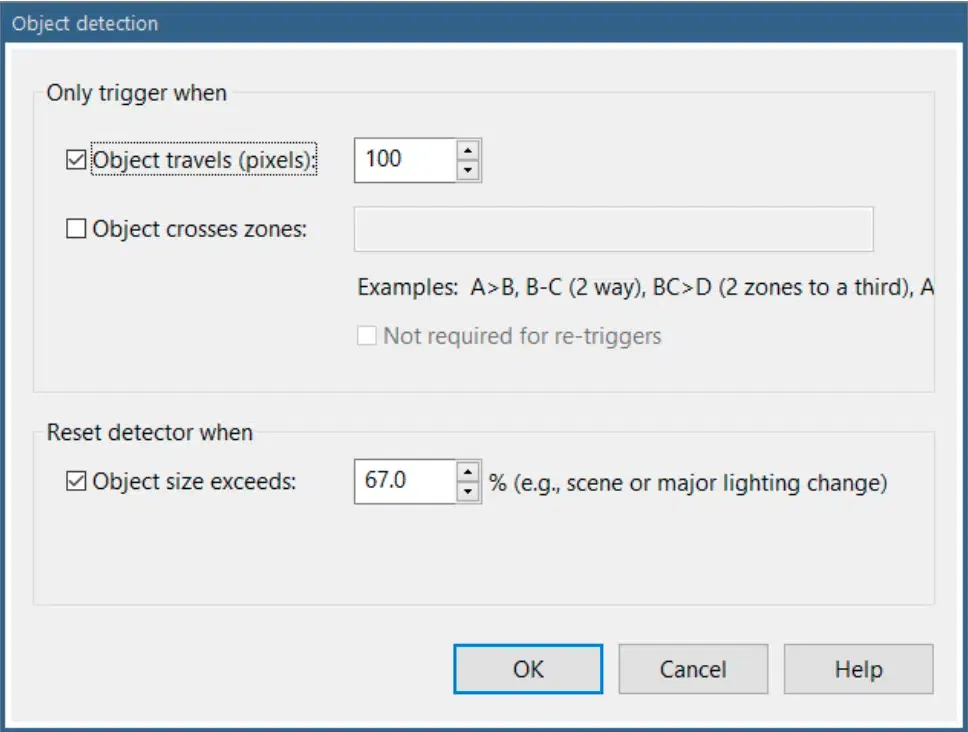
Task: Lower object size percentage with down arrow
Action: coord(468,493)
